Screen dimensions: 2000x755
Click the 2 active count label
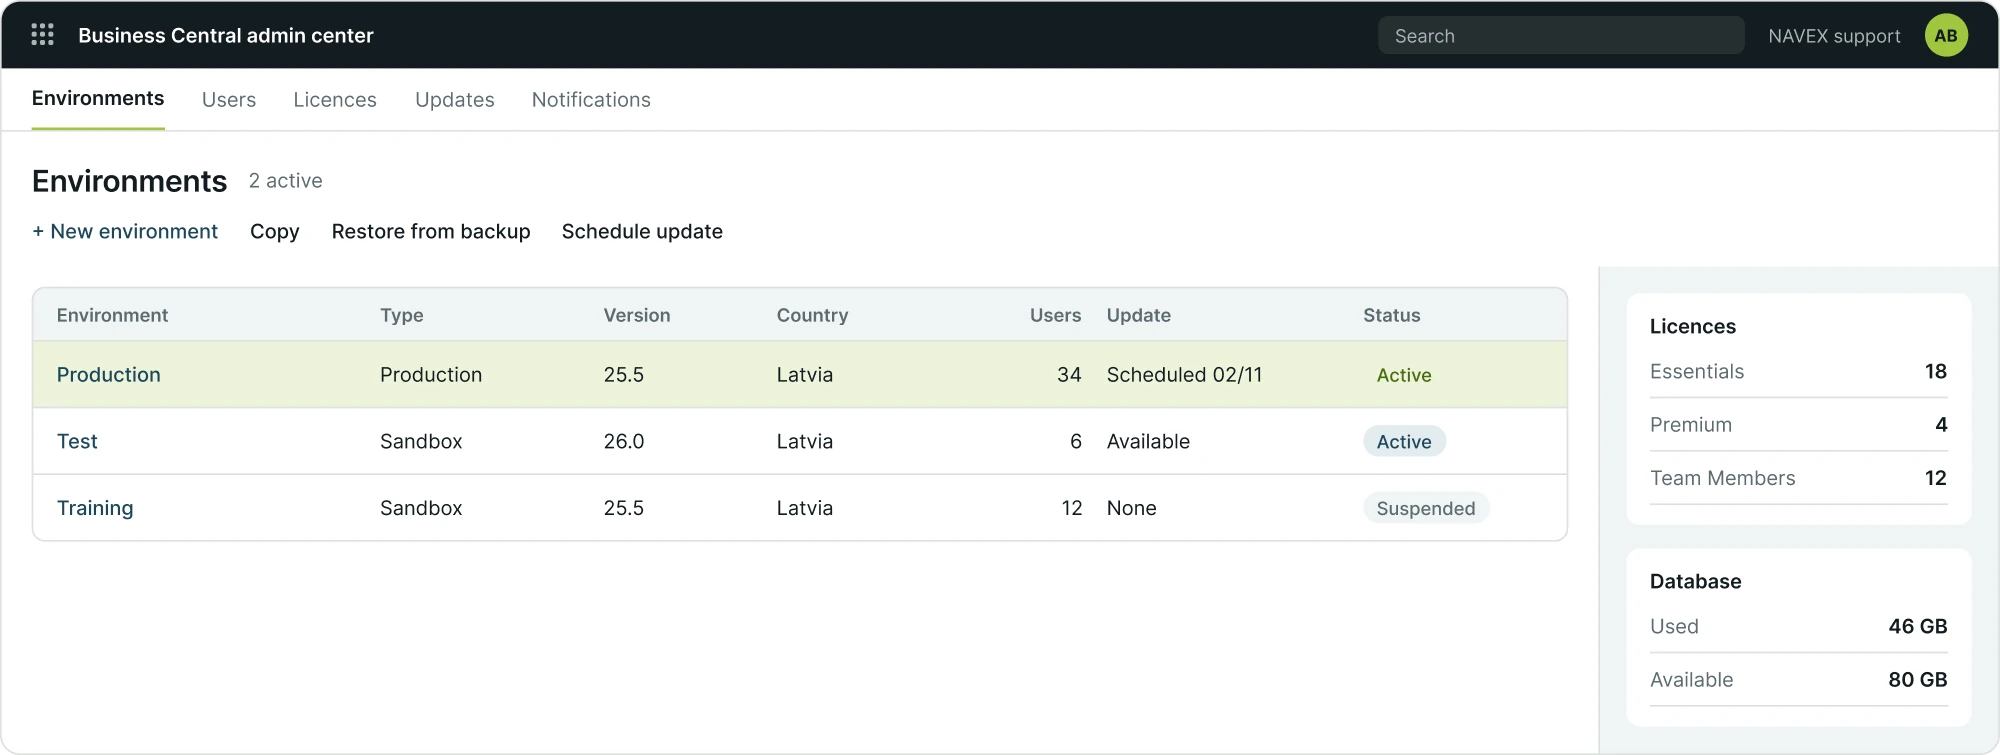click(285, 181)
